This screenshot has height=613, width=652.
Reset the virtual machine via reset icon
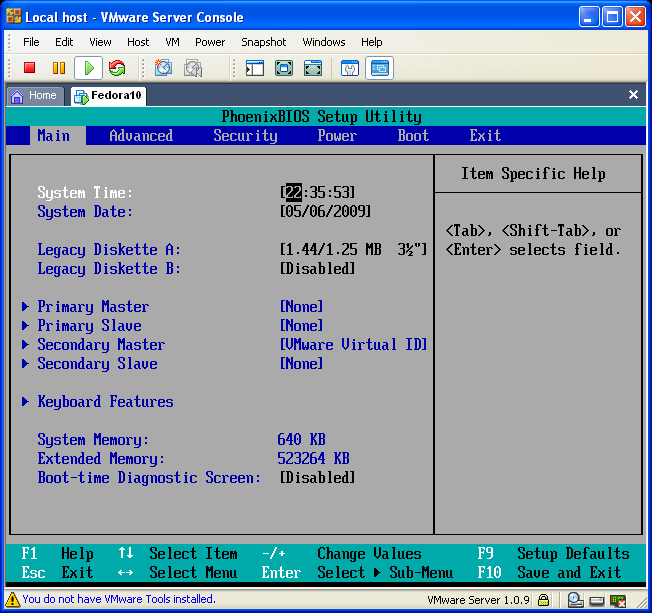pos(117,68)
